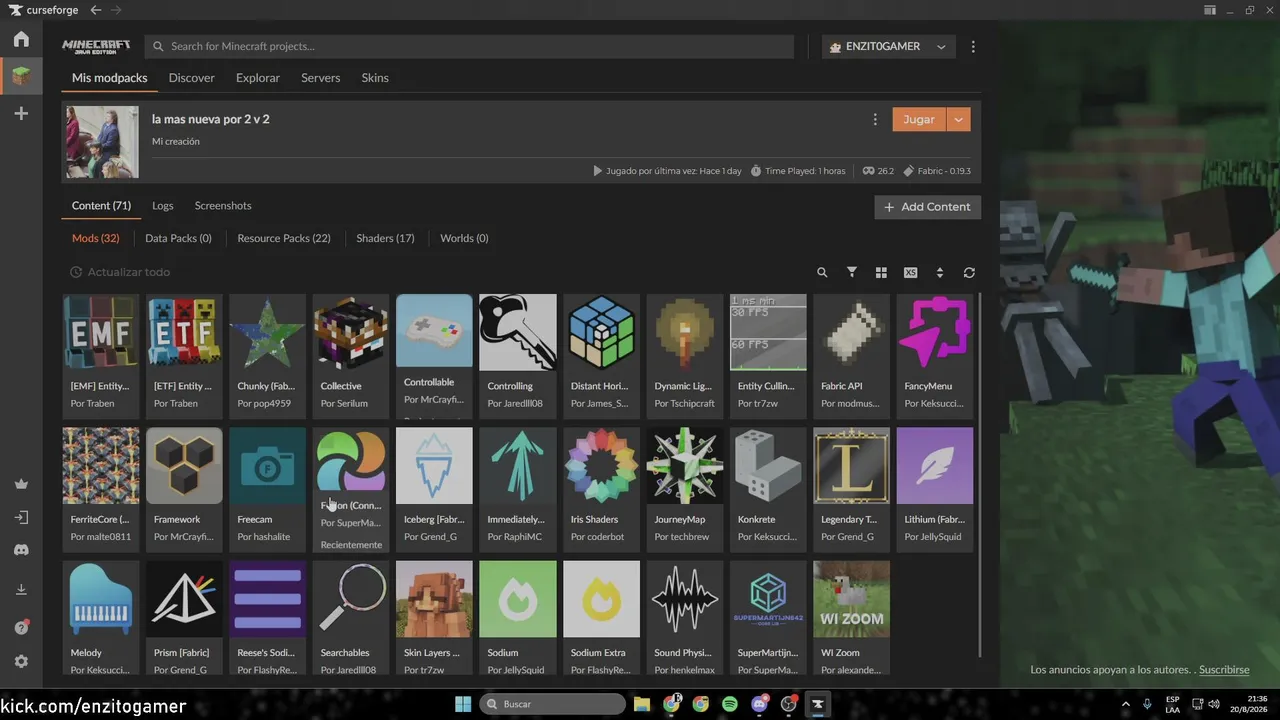Open the settings gear in the sidebar
1280x720 pixels.
(21, 662)
